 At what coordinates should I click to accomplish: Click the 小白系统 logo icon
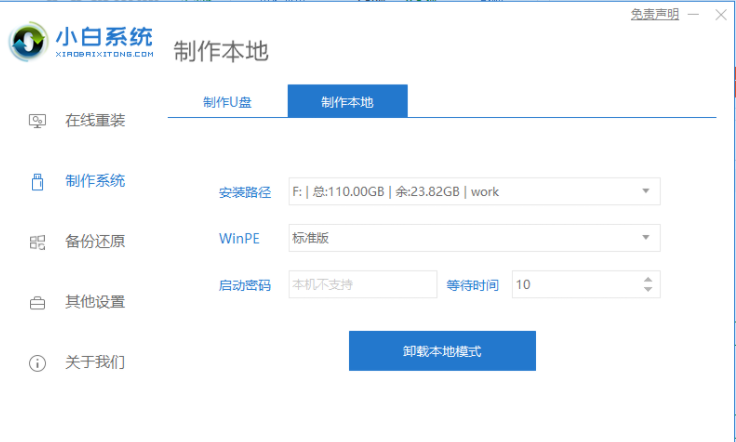pos(30,43)
